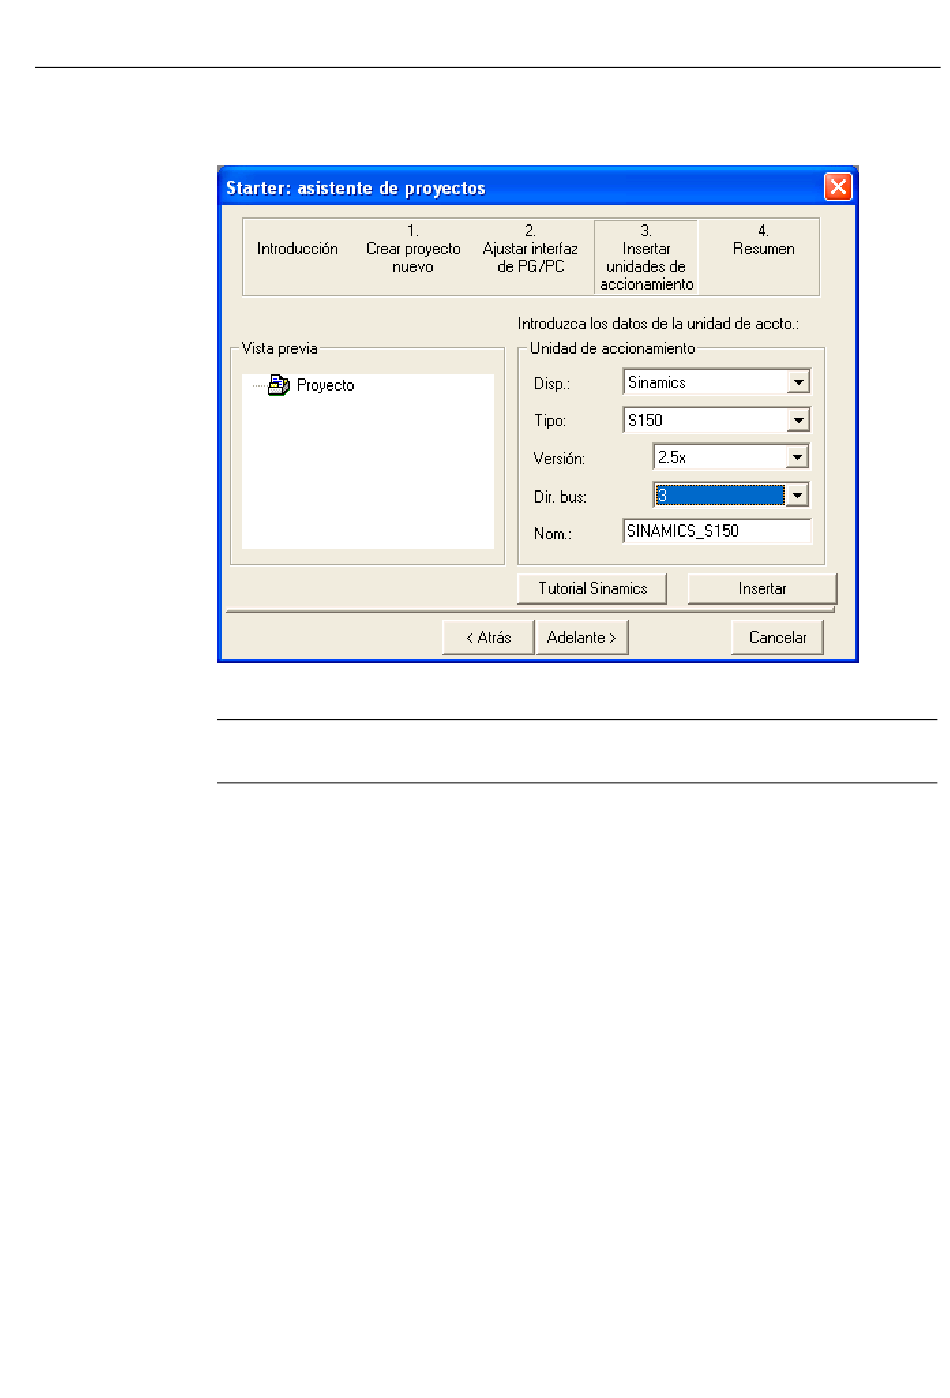Screen dimensions: 950x1398
Task: Click the Tipo: label
Action: click(x=550, y=421)
